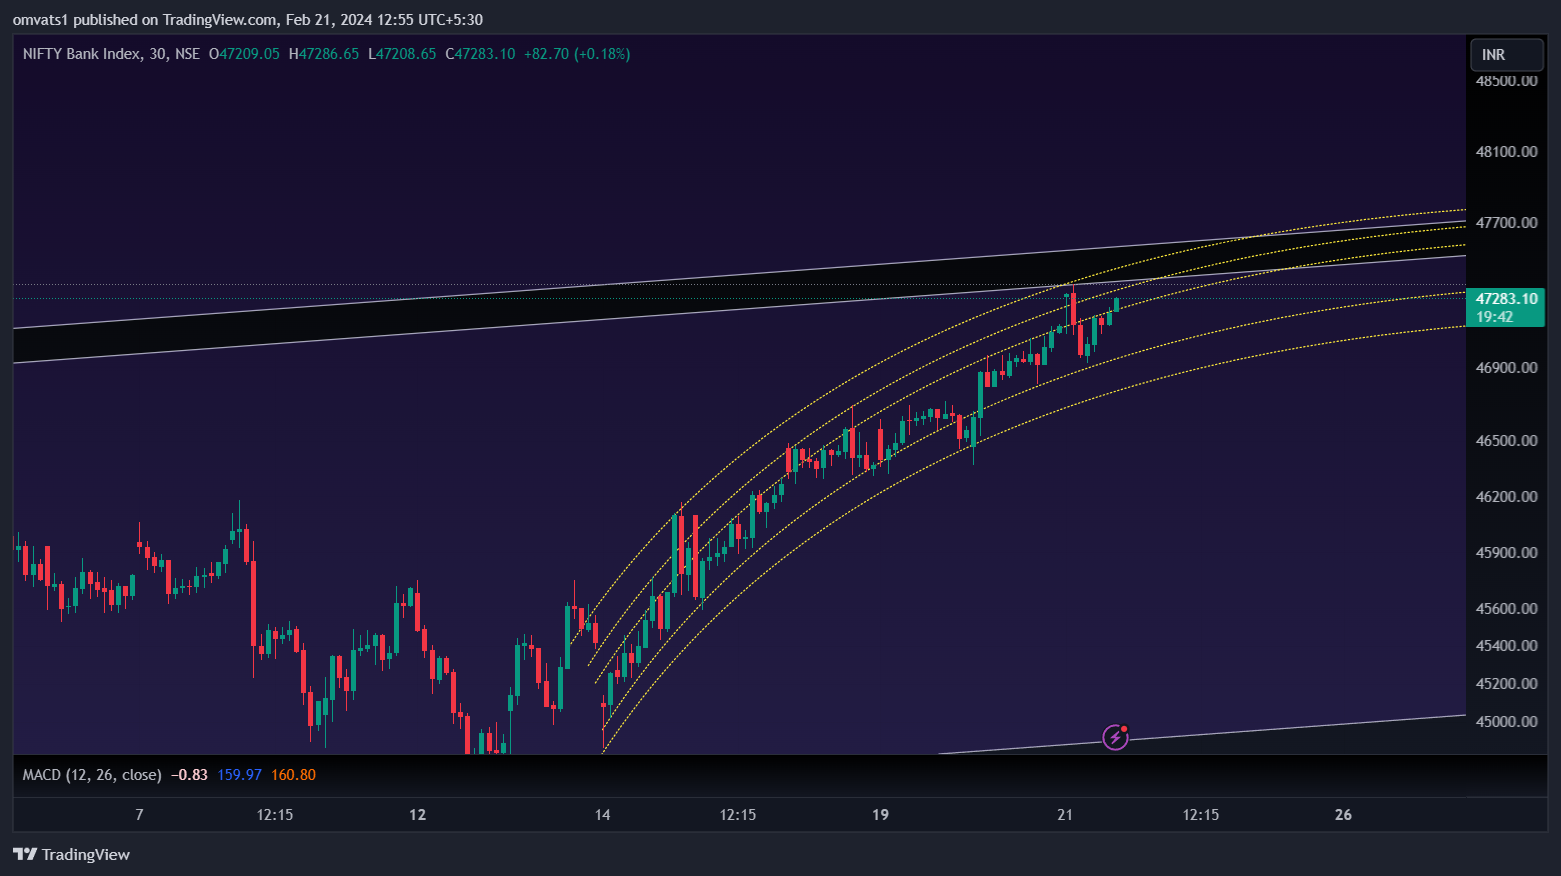Click the 45000.00 price axis label
1561x876 pixels.
[x=1506, y=722]
